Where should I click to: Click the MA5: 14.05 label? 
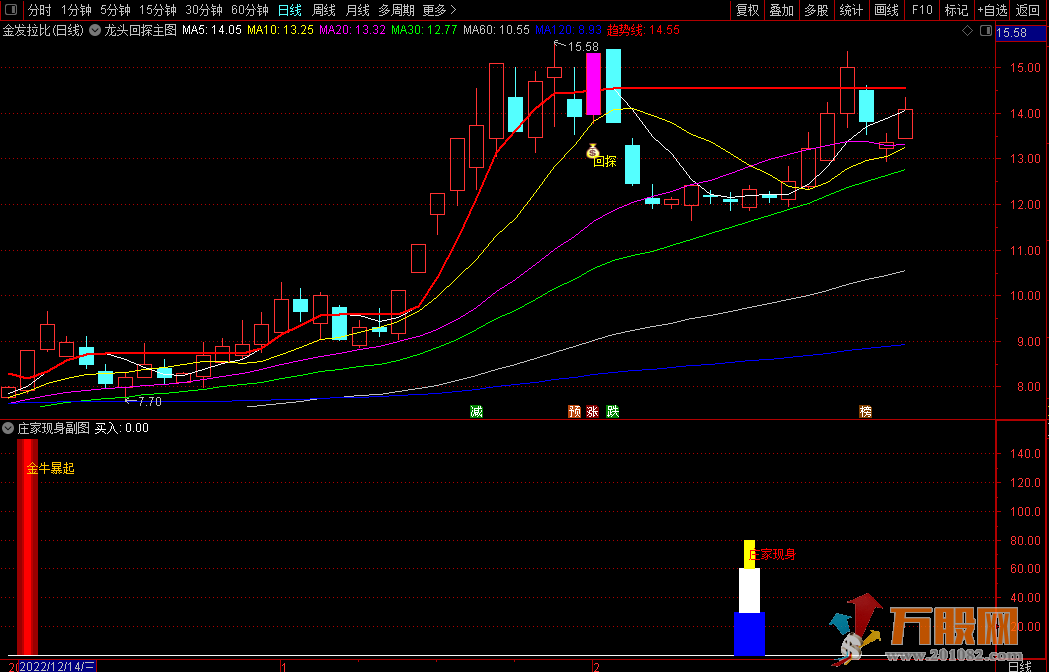212,30
